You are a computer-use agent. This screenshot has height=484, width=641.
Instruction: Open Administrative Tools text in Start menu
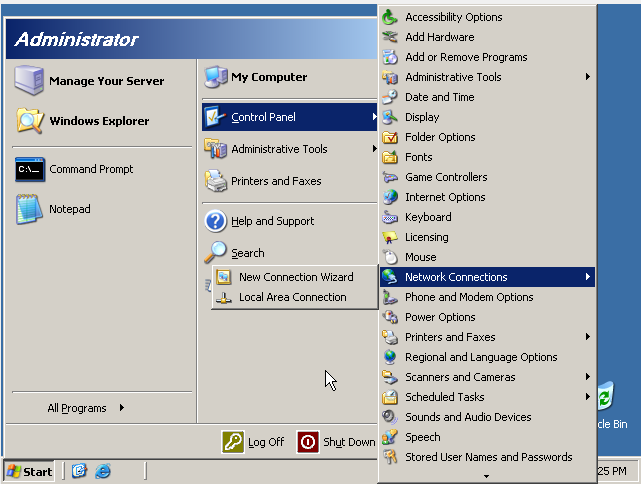coord(279,149)
